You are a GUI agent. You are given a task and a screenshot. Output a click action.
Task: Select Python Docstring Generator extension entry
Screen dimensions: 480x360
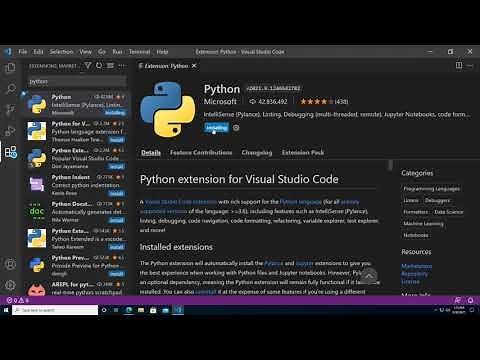pyautogui.click(x=76, y=212)
